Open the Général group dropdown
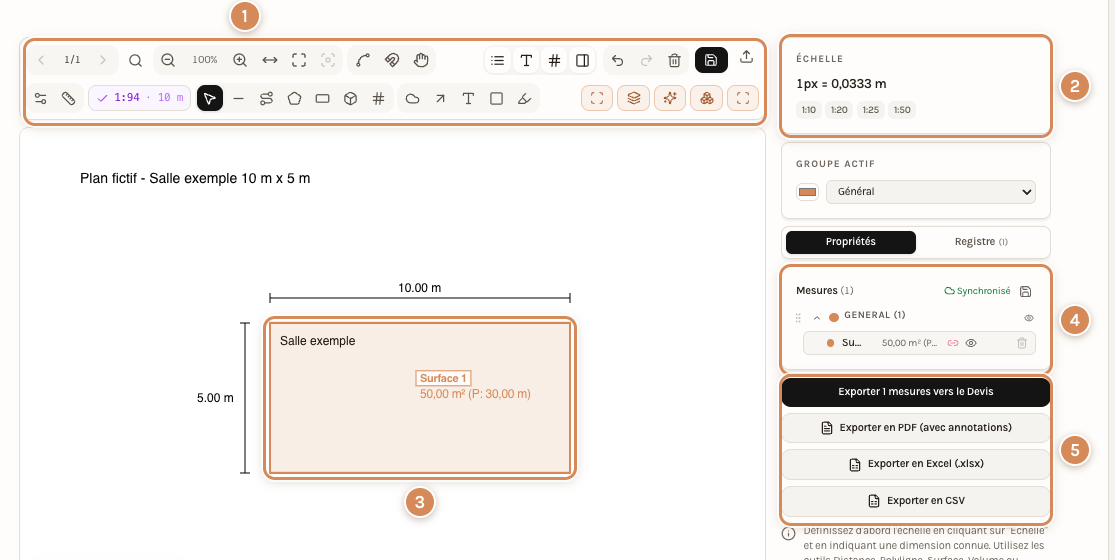 (x=931, y=192)
